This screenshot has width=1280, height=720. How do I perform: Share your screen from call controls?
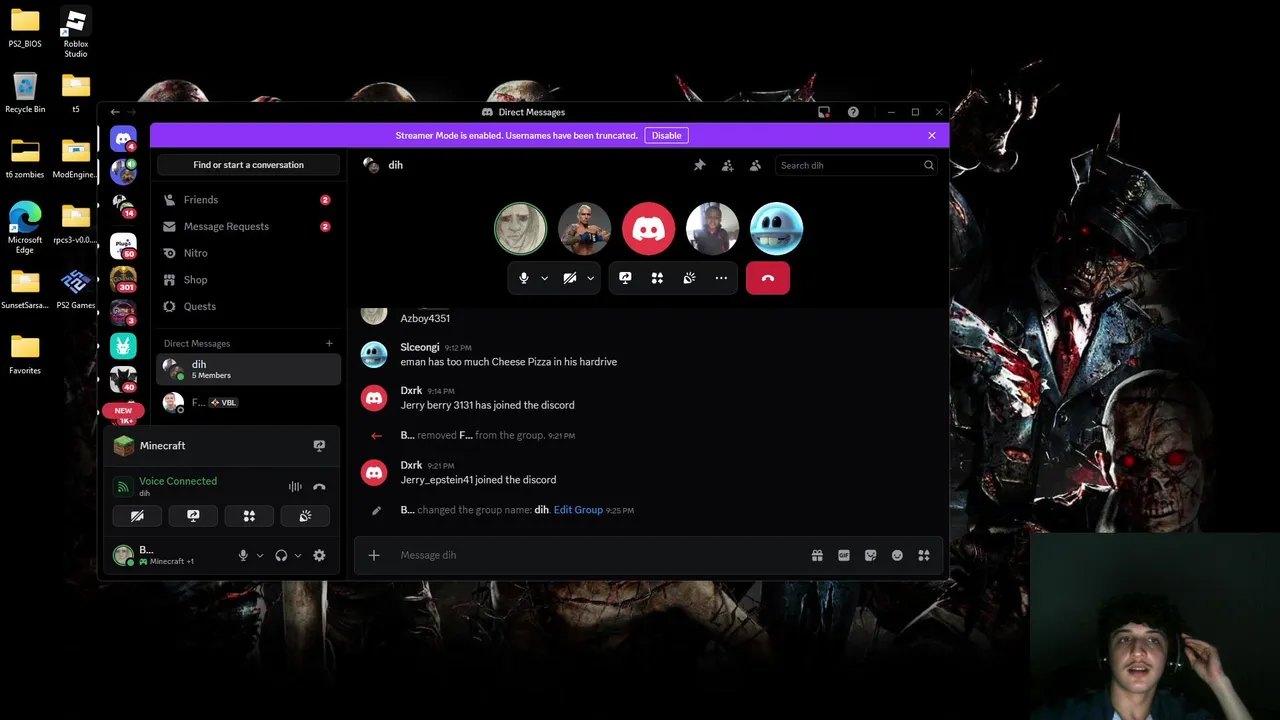[x=625, y=278]
